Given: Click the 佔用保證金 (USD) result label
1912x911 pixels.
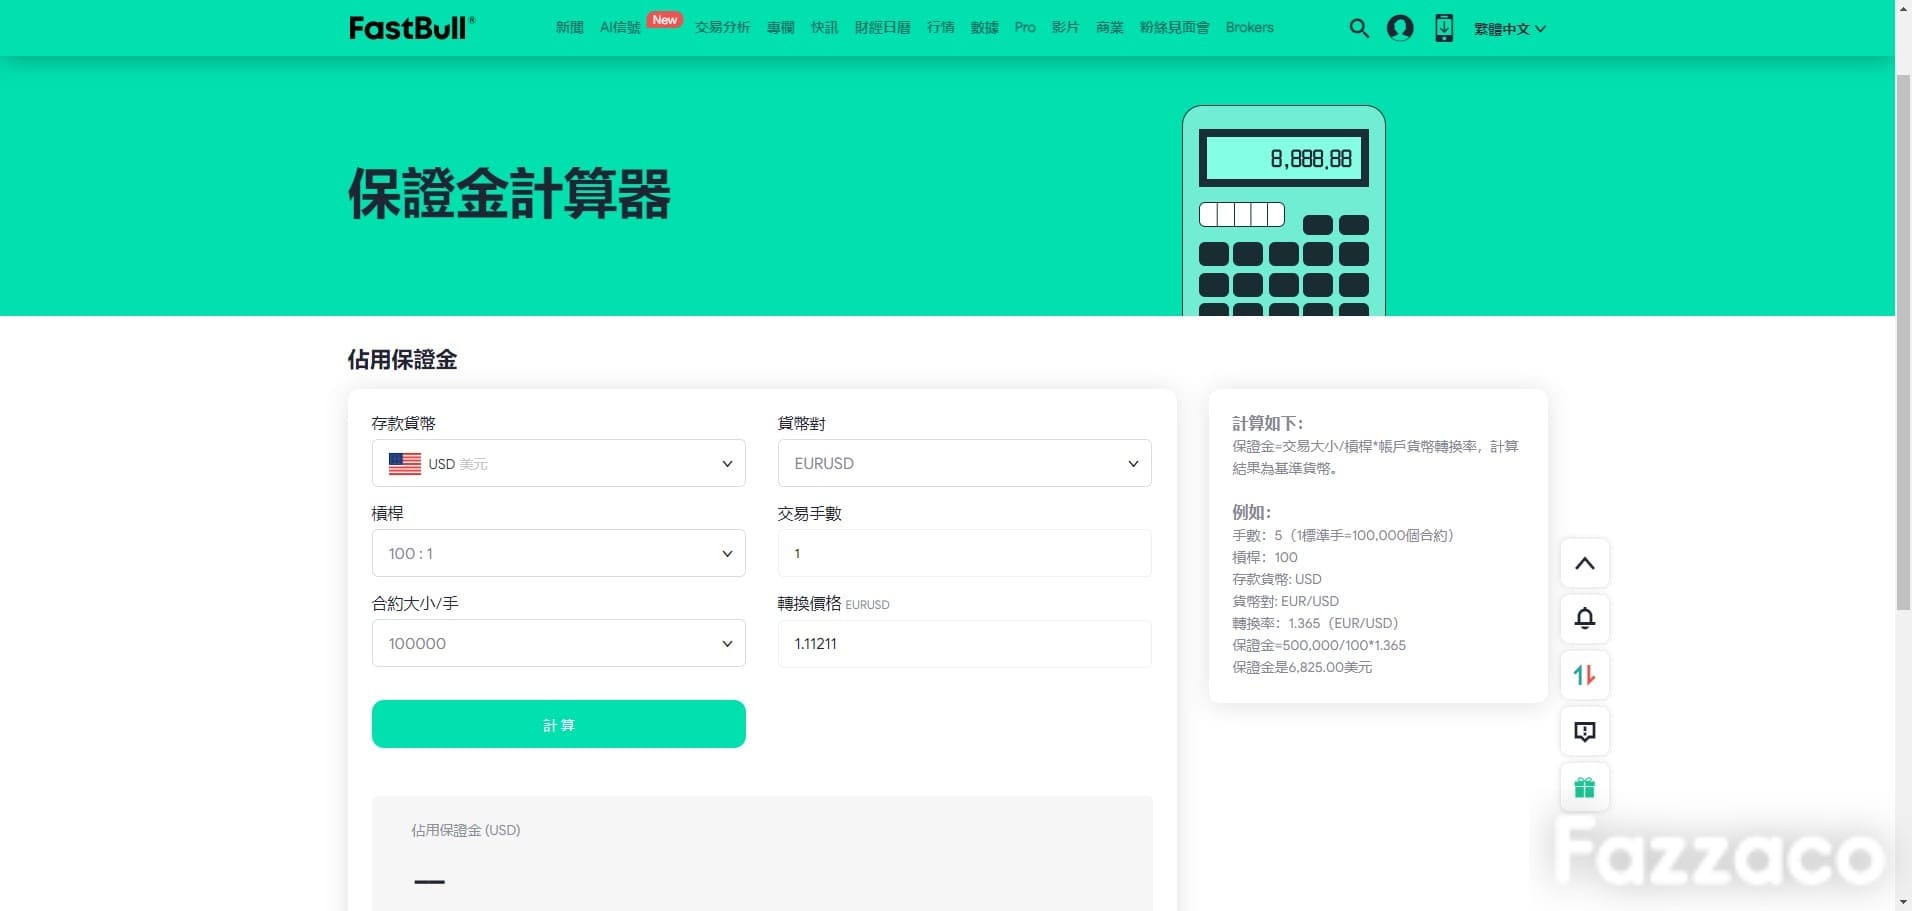Looking at the screenshot, I should 465,830.
